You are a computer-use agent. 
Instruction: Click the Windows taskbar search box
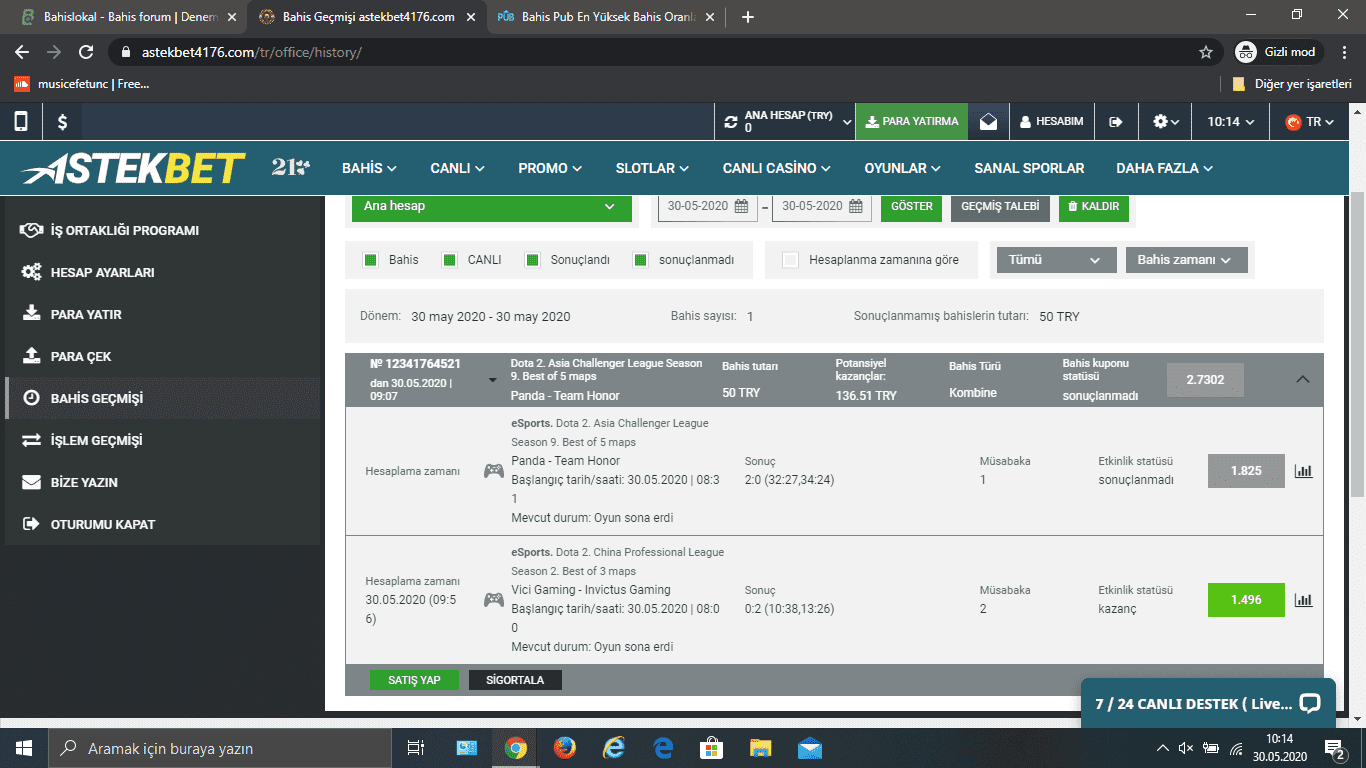[220, 748]
